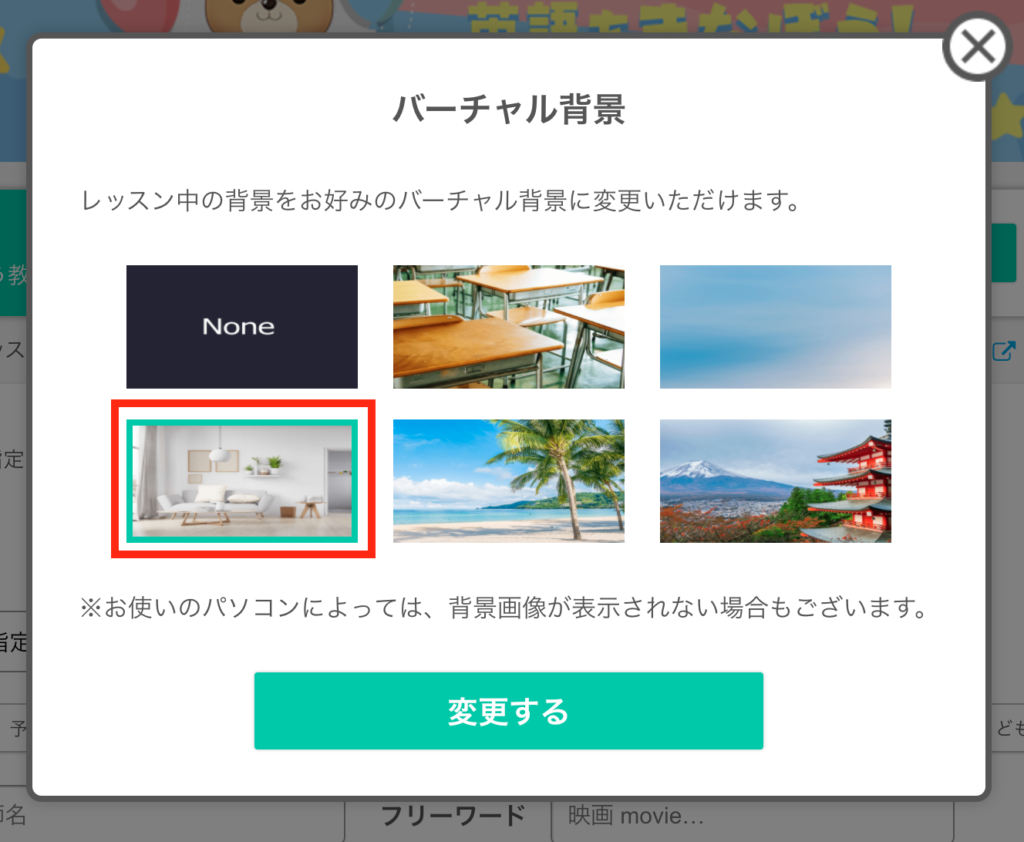Click the フリーワード label below dialog

pyautogui.click(x=453, y=816)
